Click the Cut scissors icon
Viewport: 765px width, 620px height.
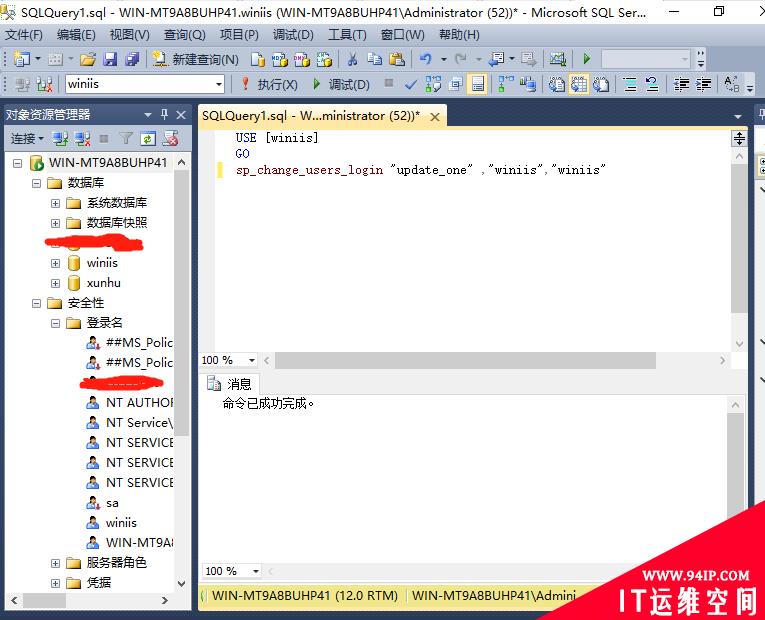coord(352,60)
